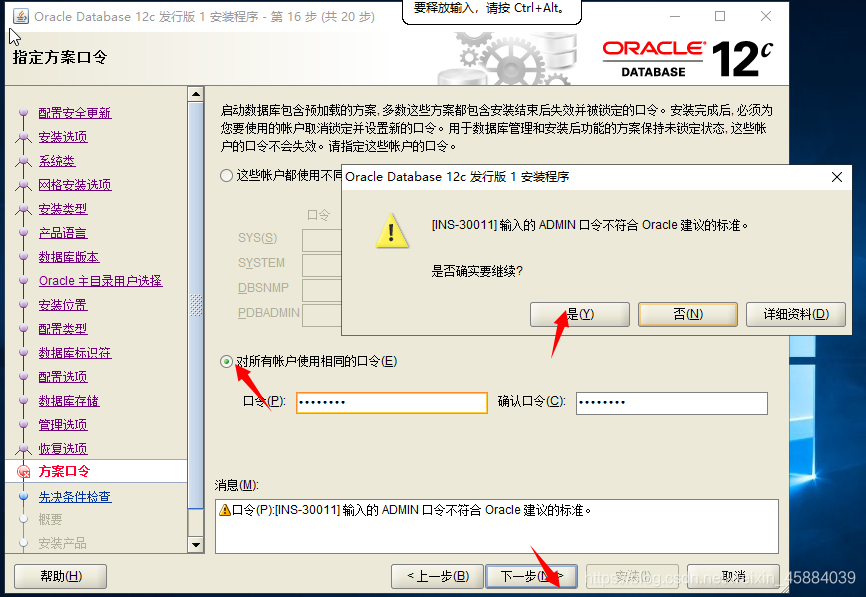Click the warning icon in the messages box
866x597 pixels.
[x=225, y=510]
